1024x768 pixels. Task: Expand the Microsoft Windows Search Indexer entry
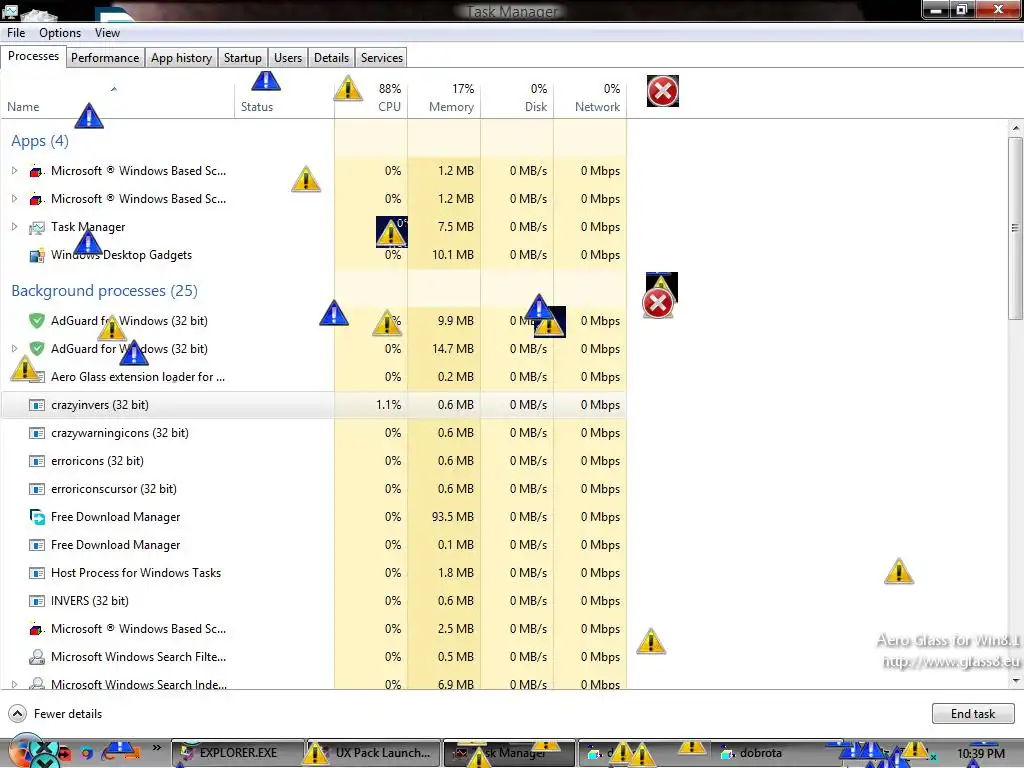coord(14,684)
